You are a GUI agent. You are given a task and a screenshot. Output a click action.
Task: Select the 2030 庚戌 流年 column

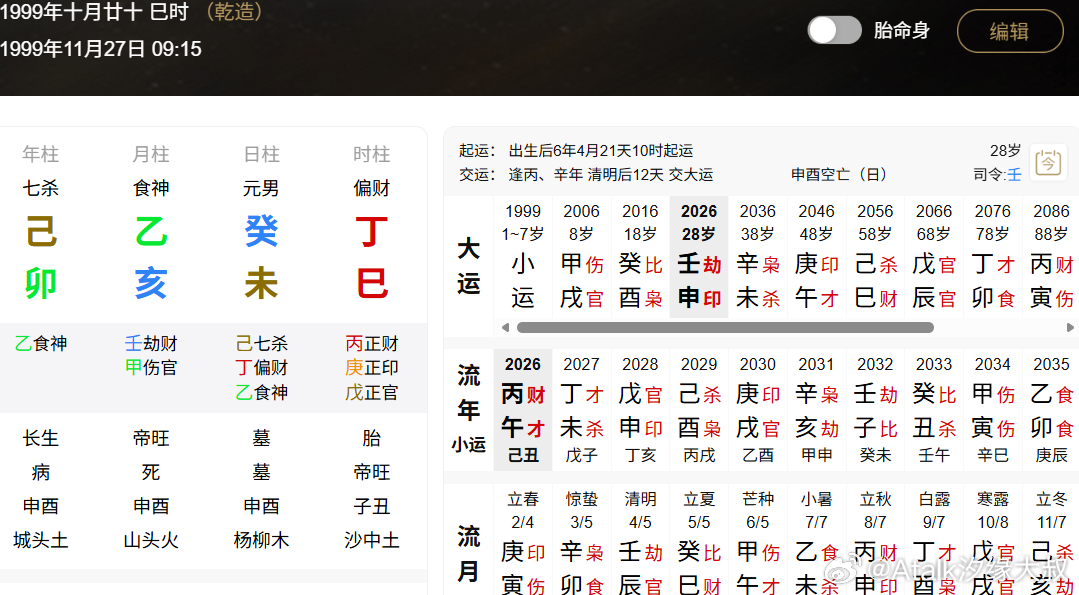tap(758, 410)
